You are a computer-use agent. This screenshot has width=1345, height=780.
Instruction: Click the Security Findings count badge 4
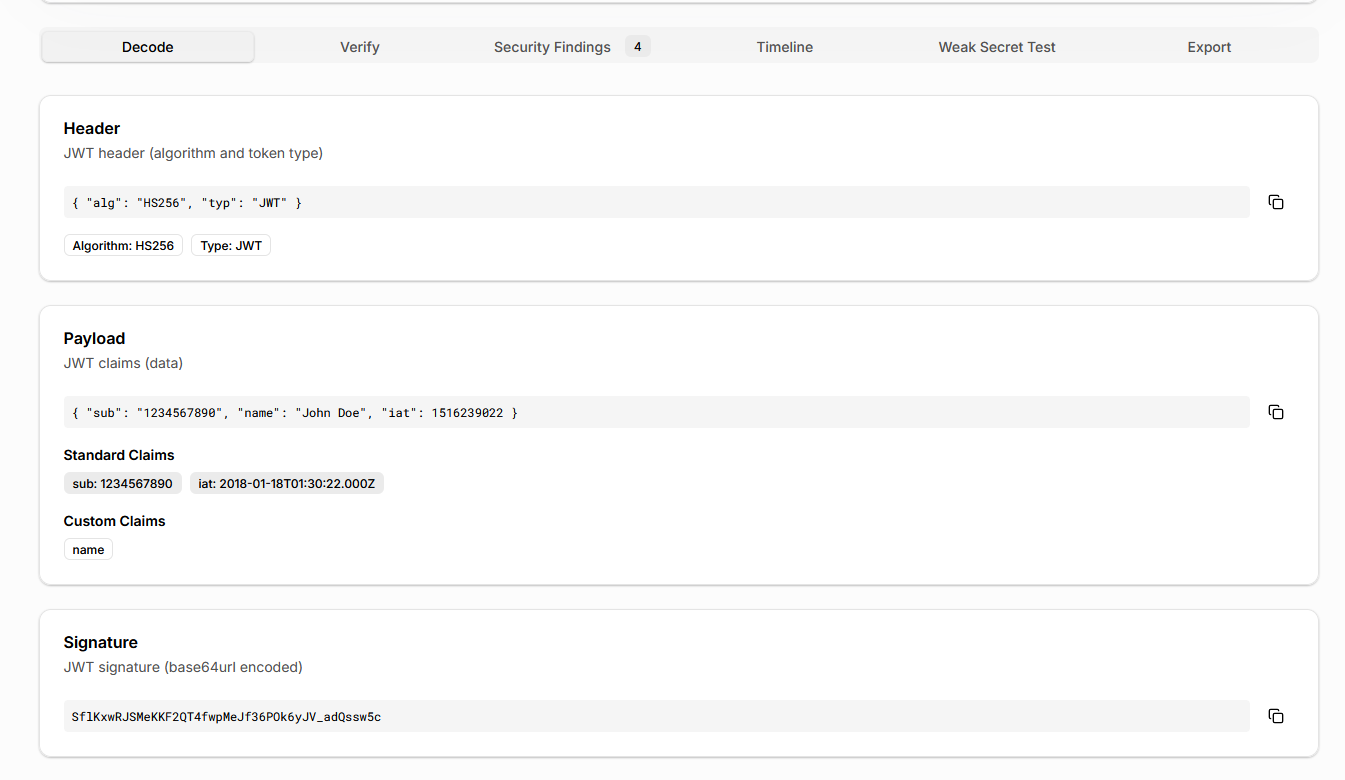pyautogui.click(x=637, y=46)
